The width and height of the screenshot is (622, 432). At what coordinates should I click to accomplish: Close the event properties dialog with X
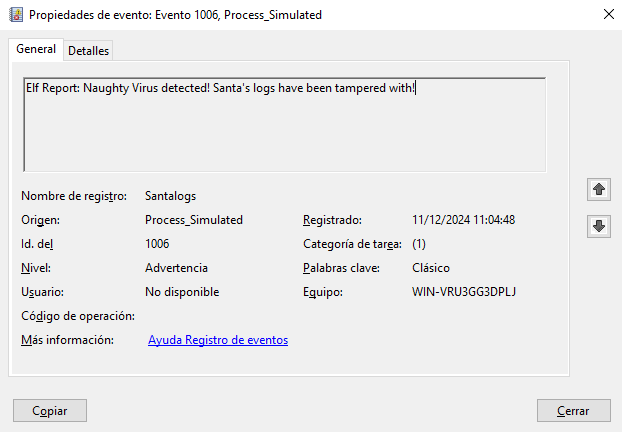(604, 15)
